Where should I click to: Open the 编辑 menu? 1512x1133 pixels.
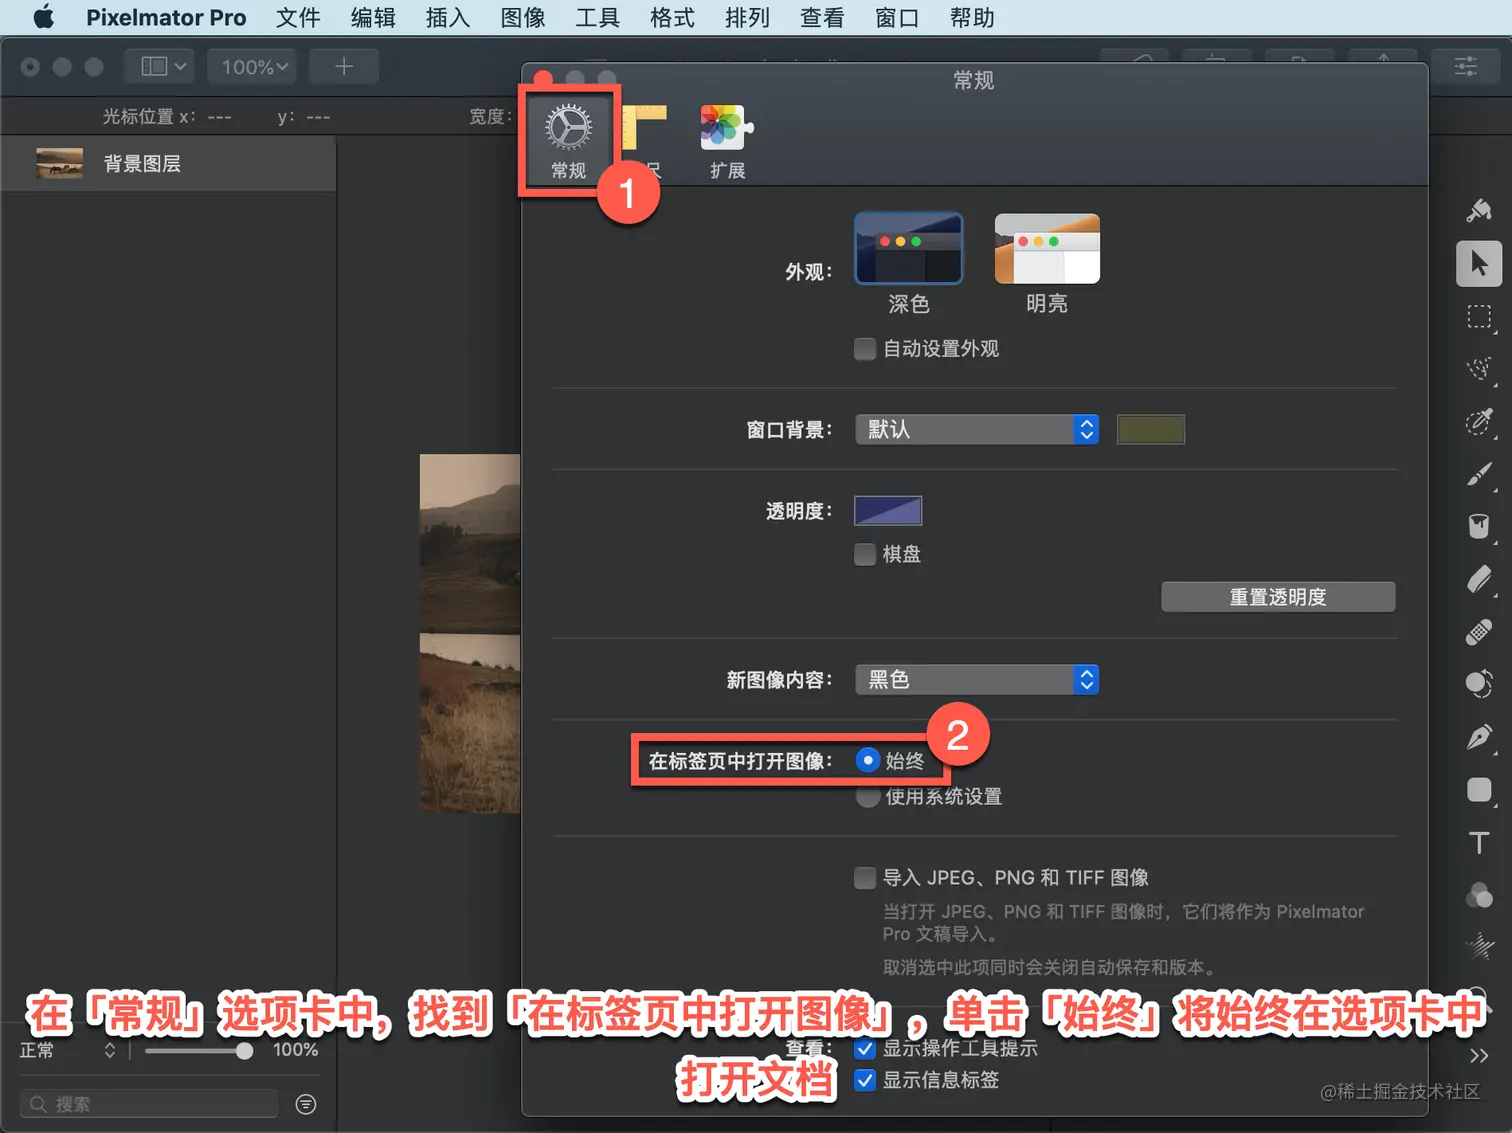point(373,18)
